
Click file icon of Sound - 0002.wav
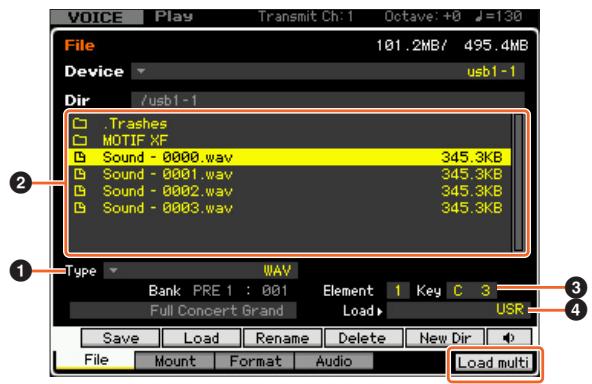tap(80, 191)
